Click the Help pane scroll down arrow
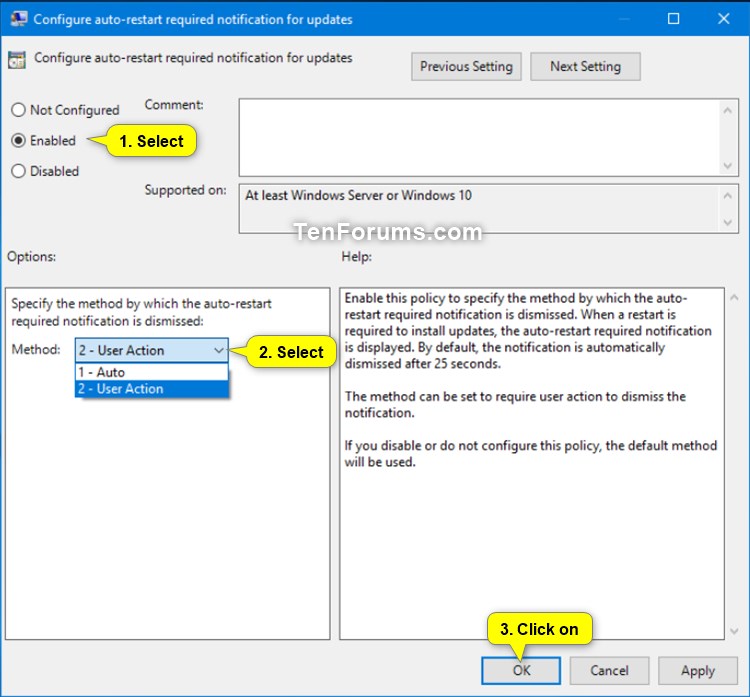This screenshot has width=750, height=697. [x=734, y=631]
